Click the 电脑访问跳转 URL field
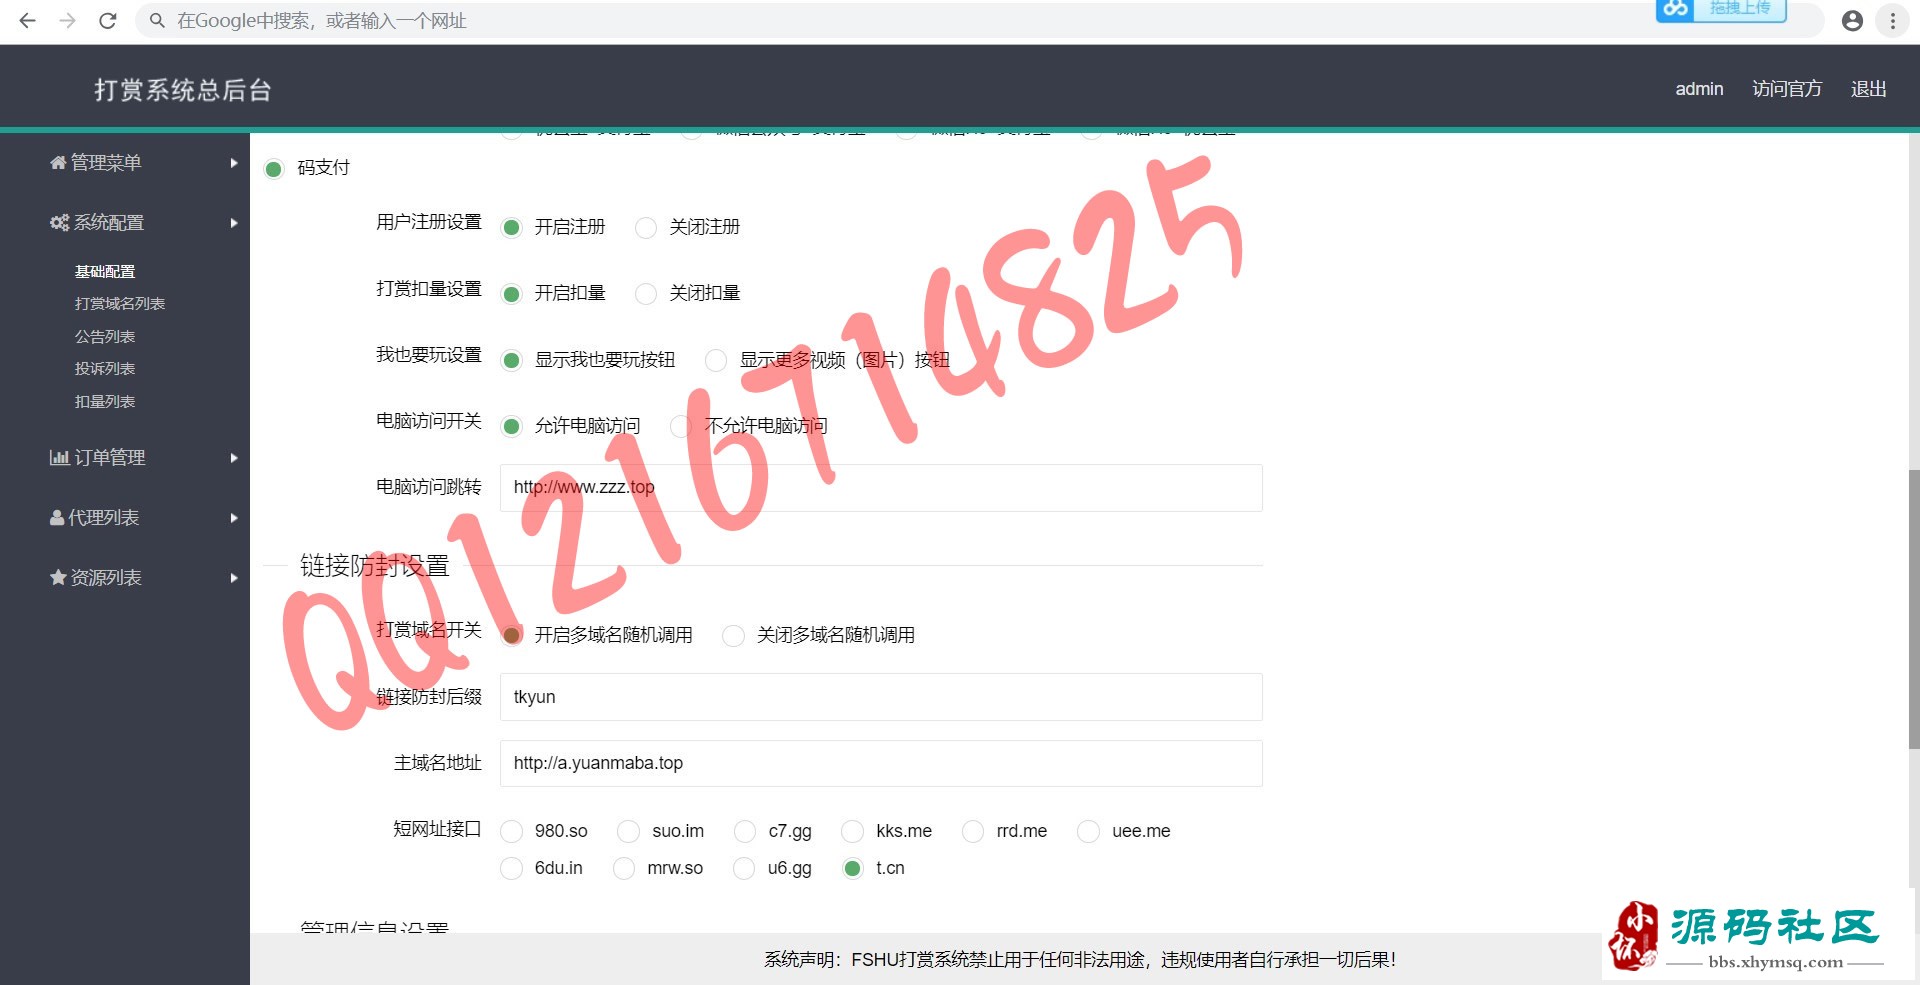 pyautogui.click(x=881, y=488)
